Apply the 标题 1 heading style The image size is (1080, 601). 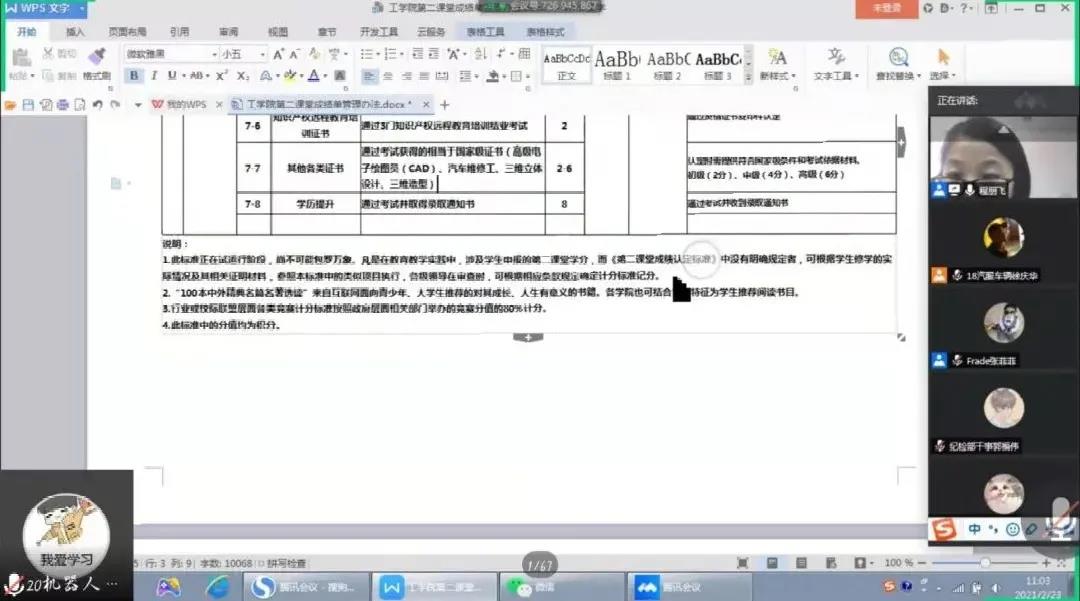coord(617,64)
